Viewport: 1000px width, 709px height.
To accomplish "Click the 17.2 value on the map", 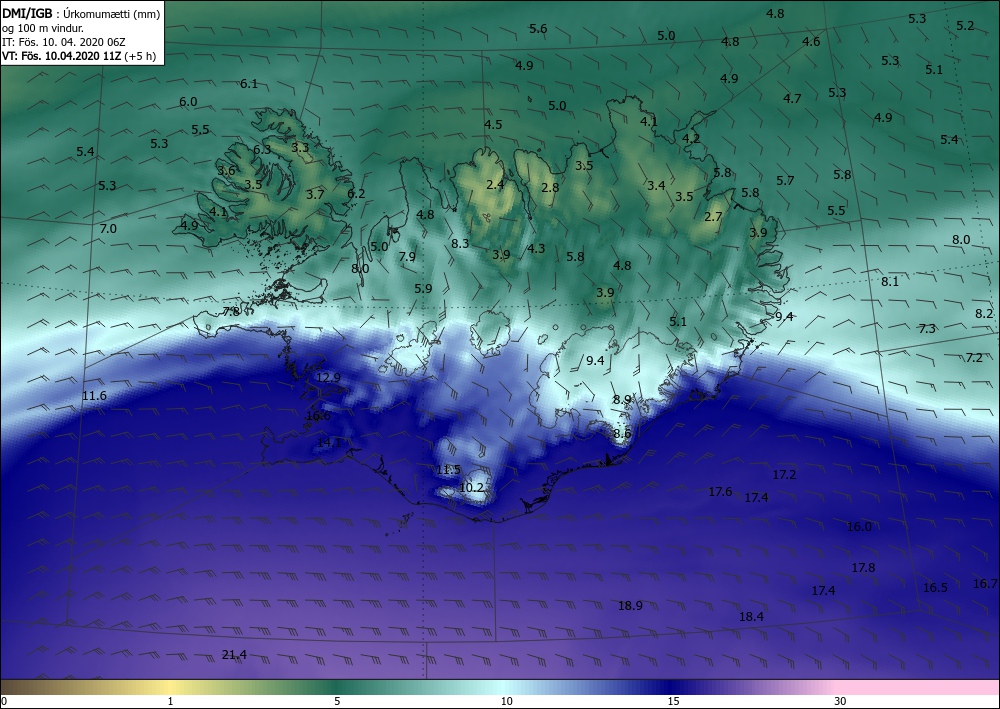I will 784,474.
